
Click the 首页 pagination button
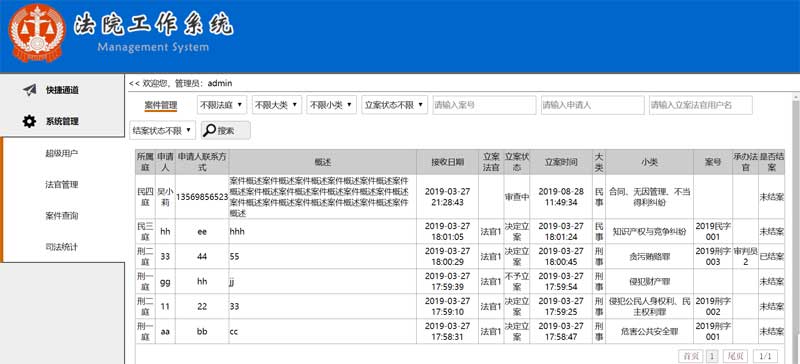coord(690,356)
